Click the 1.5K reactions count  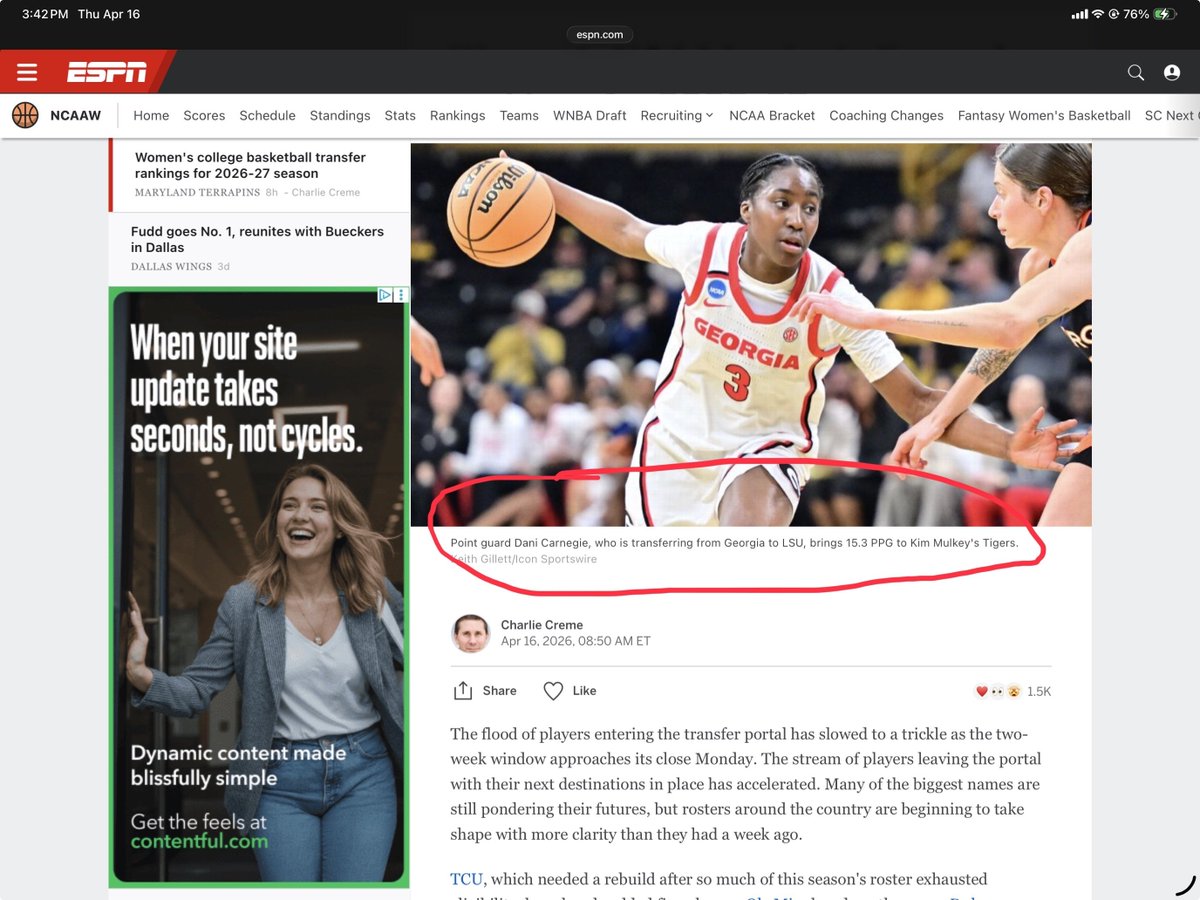(1039, 691)
